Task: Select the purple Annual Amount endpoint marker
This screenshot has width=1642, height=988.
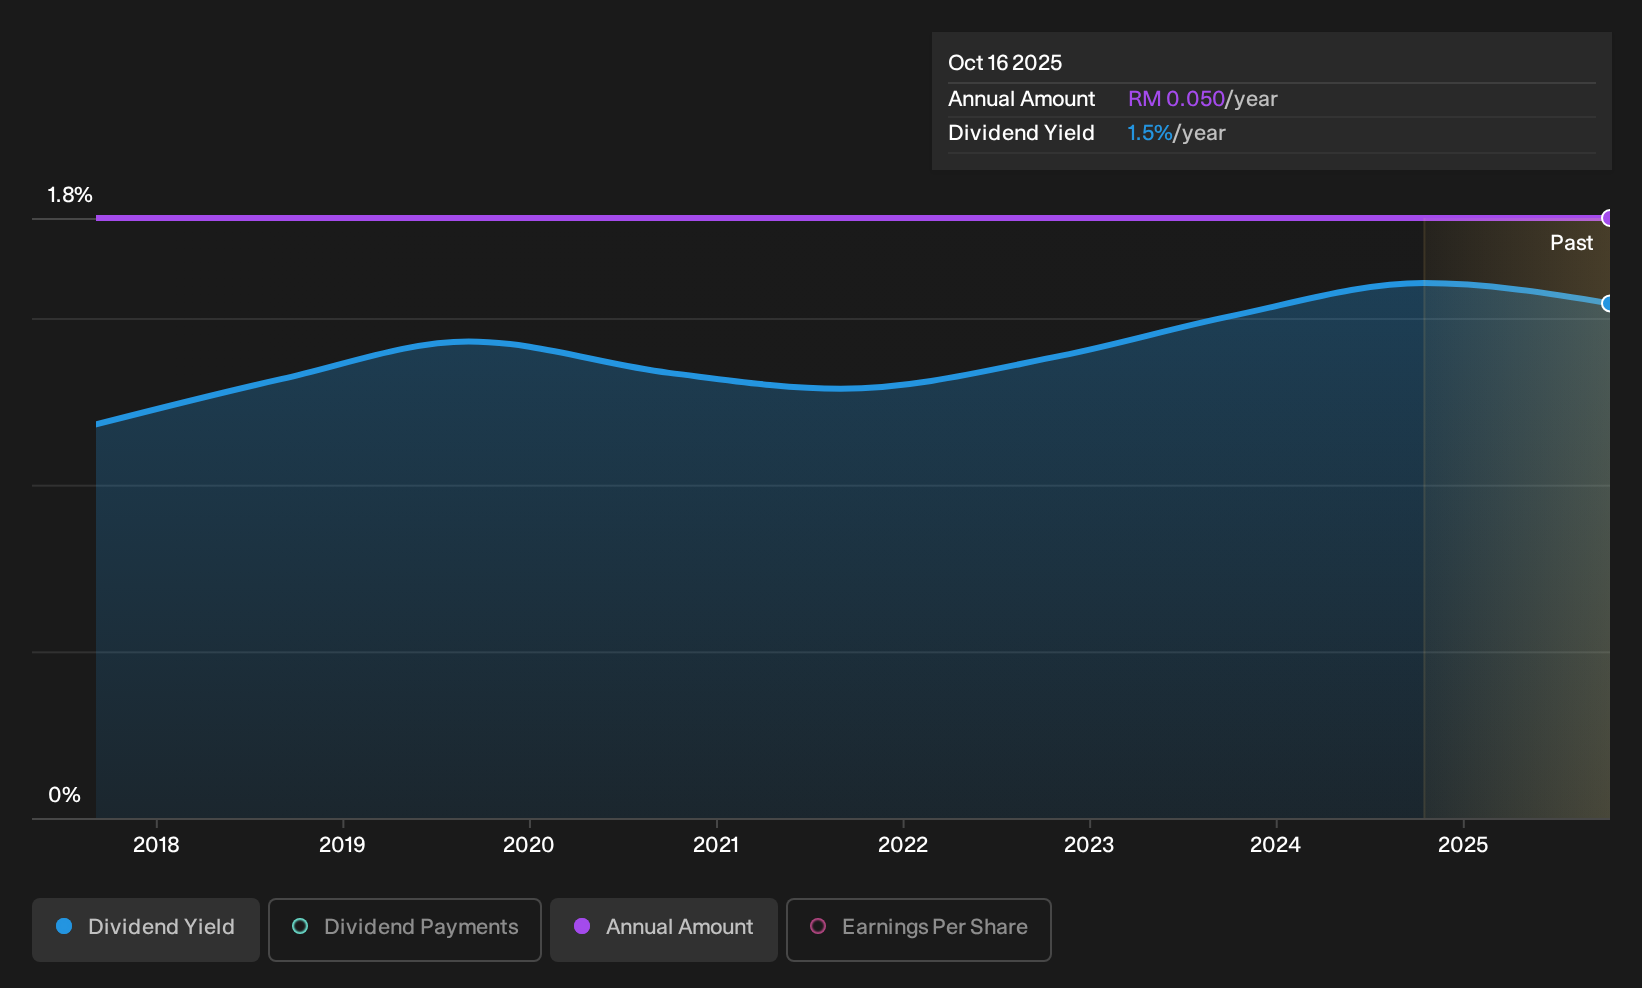Action: (x=1607, y=218)
